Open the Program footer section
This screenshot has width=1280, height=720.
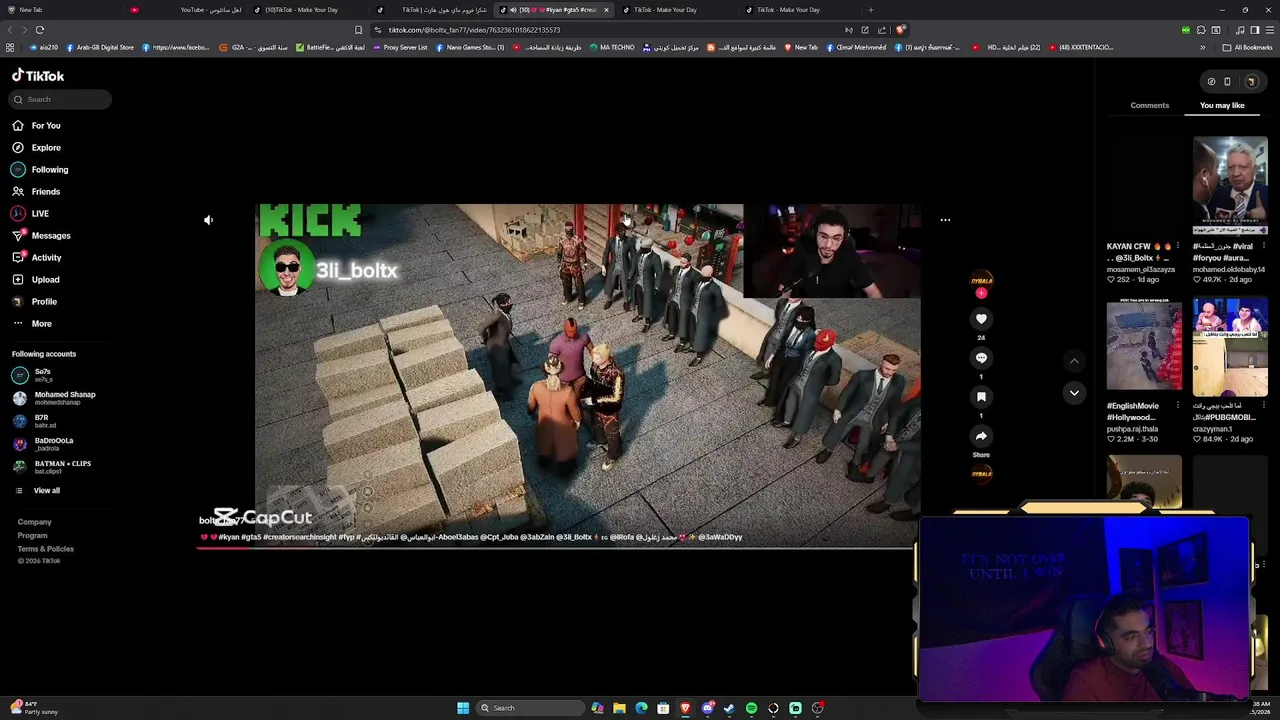pos(32,535)
